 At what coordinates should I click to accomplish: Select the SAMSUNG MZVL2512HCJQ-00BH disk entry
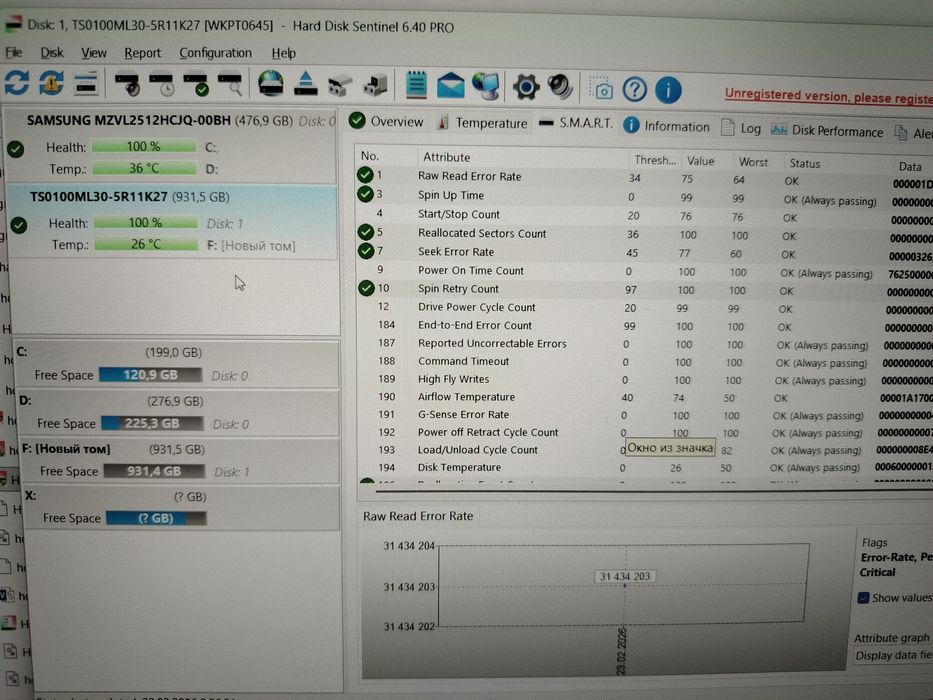pos(170,145)
